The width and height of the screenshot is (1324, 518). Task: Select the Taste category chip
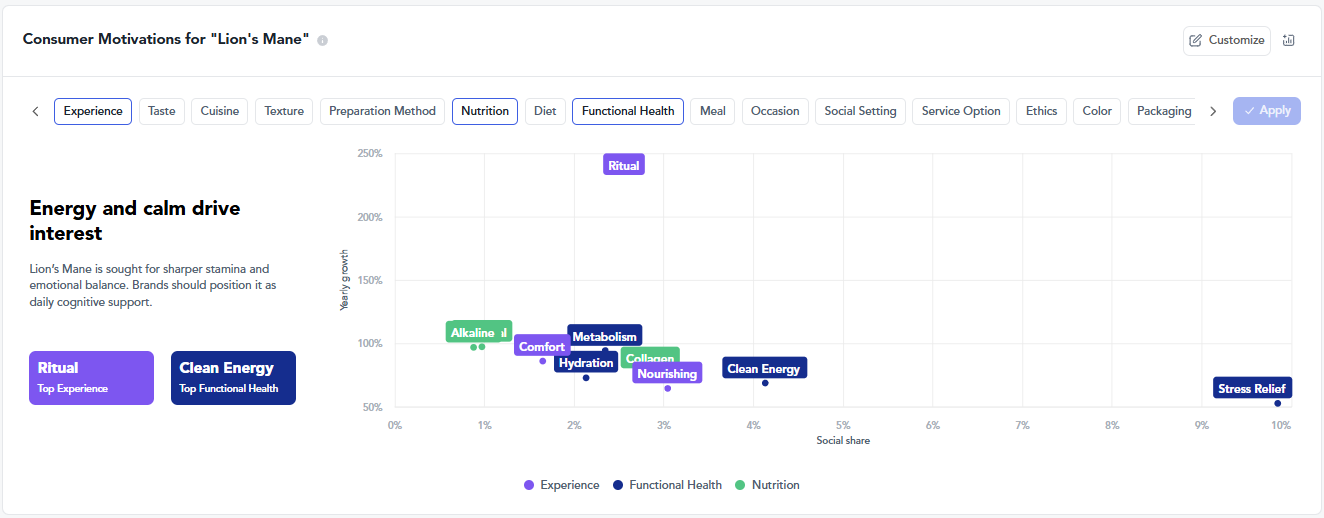pos(162,111)
